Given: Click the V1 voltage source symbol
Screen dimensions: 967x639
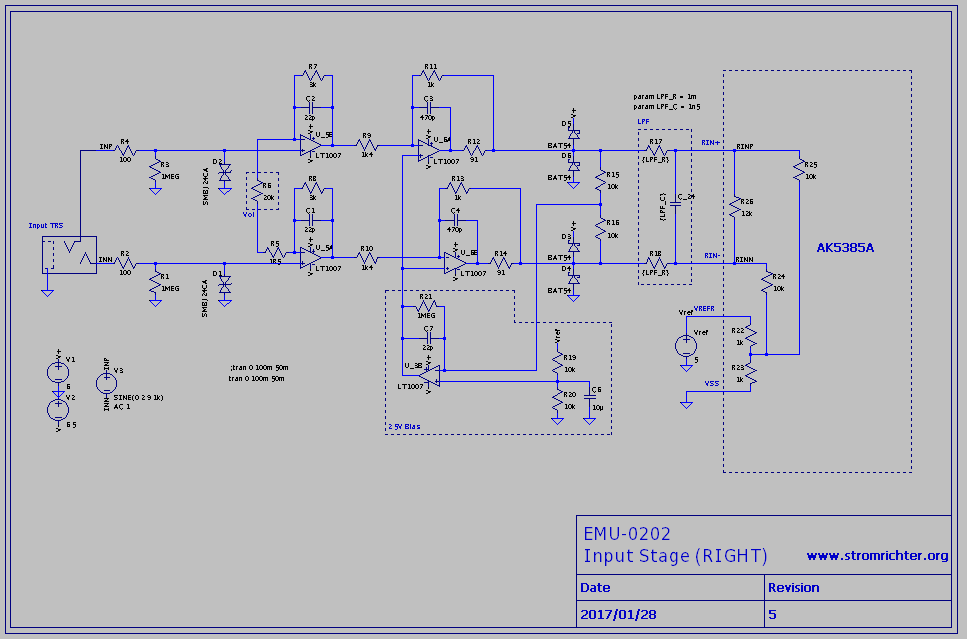Looking at the screenshot, I should click(x=58, y=372).
